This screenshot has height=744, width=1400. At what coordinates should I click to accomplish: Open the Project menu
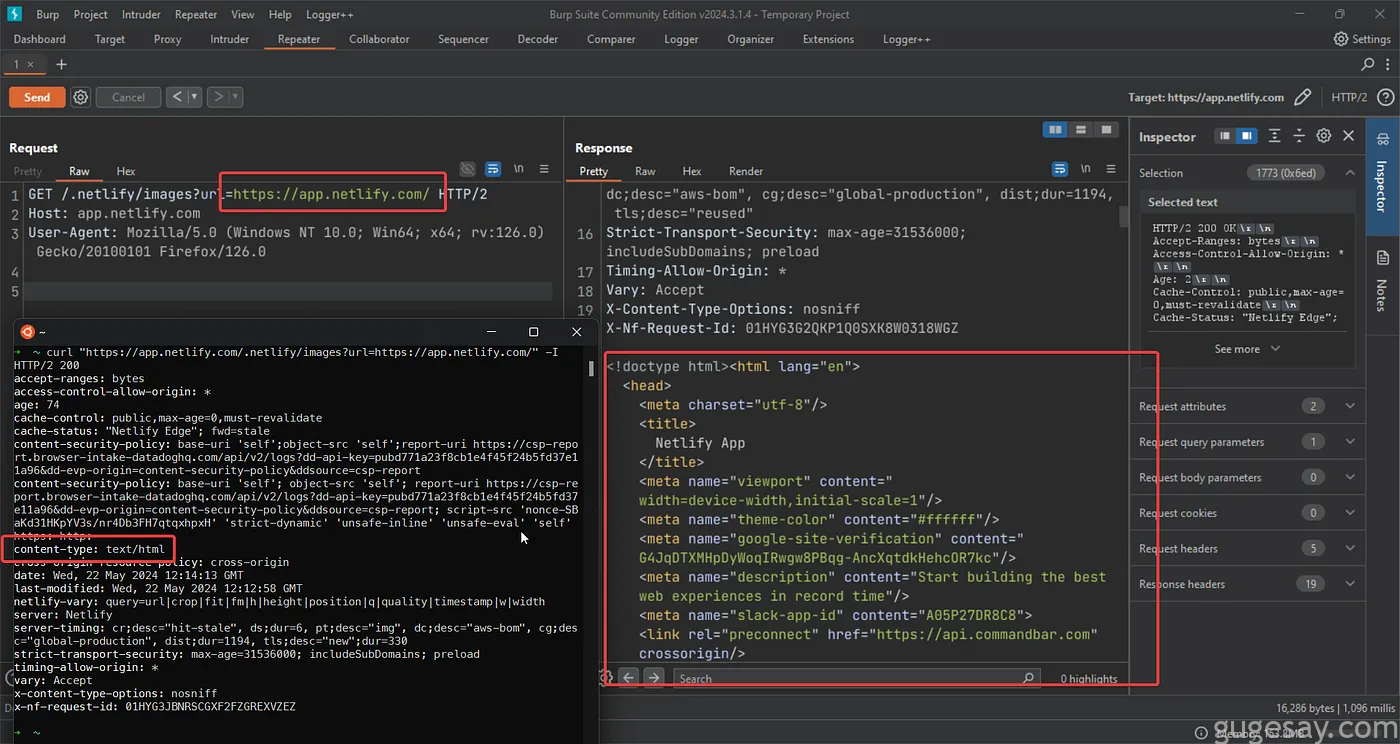click(90, 14)
